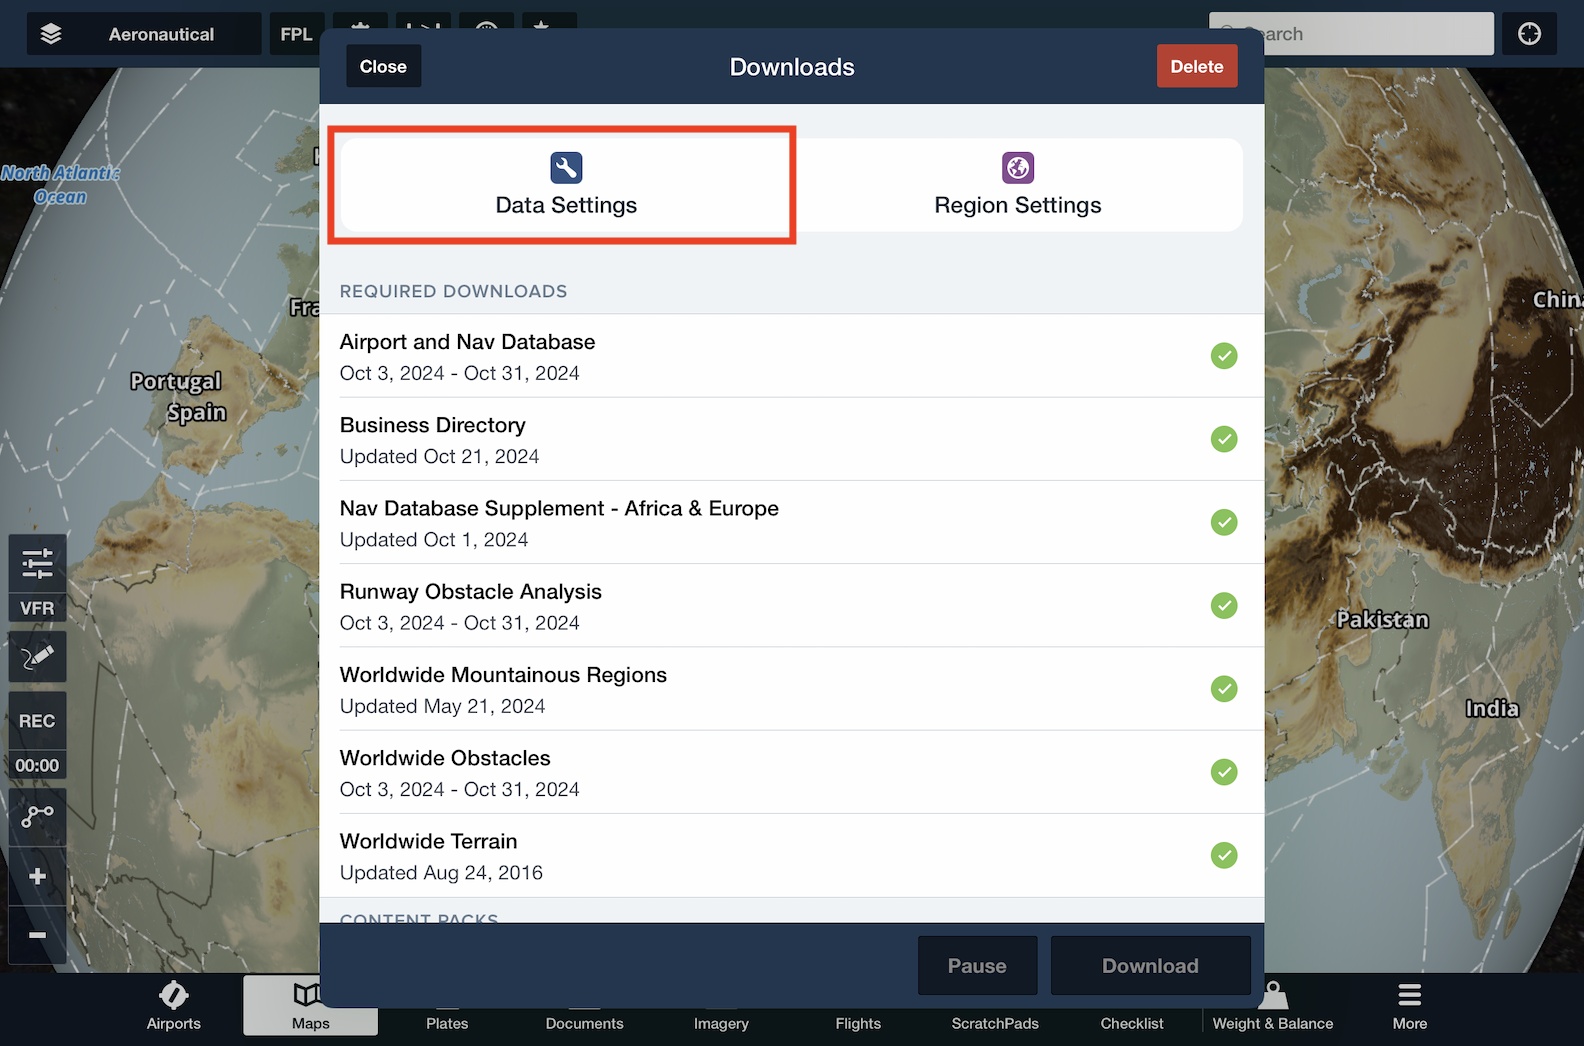
Task: Click the Pause downloads button
Action: click(977, 966)
